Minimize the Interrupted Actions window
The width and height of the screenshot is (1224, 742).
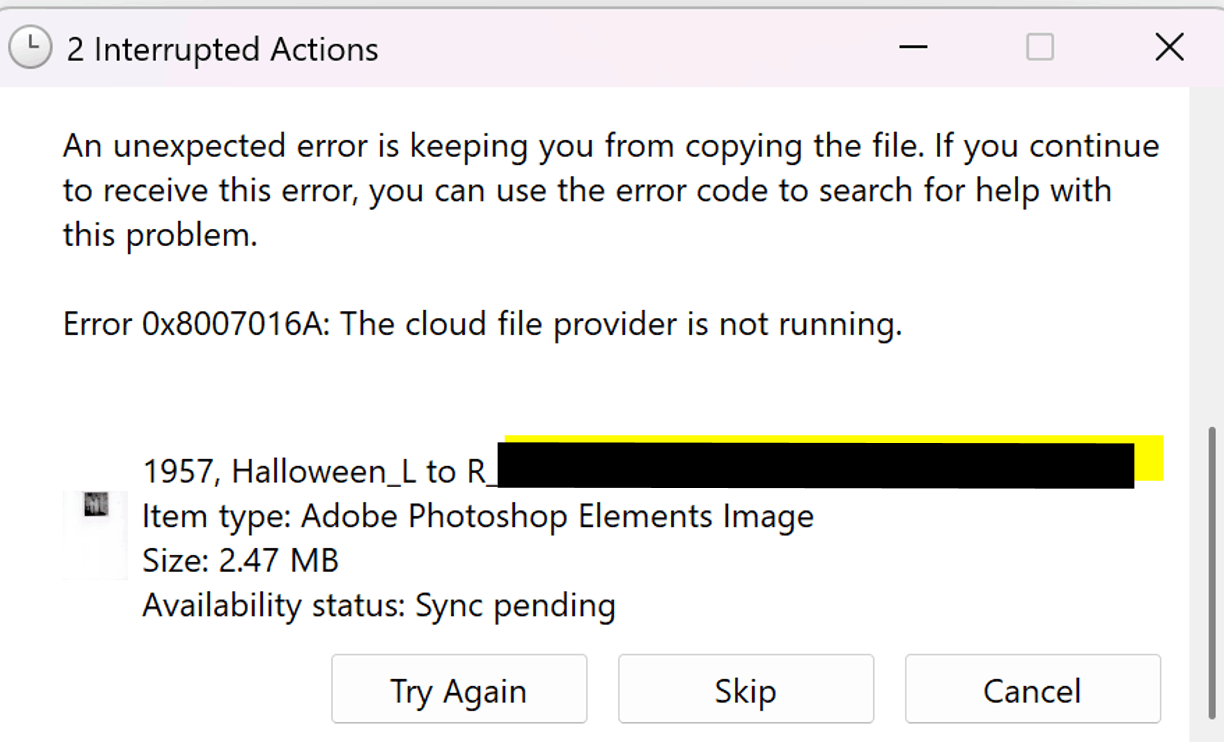[913, 47]
